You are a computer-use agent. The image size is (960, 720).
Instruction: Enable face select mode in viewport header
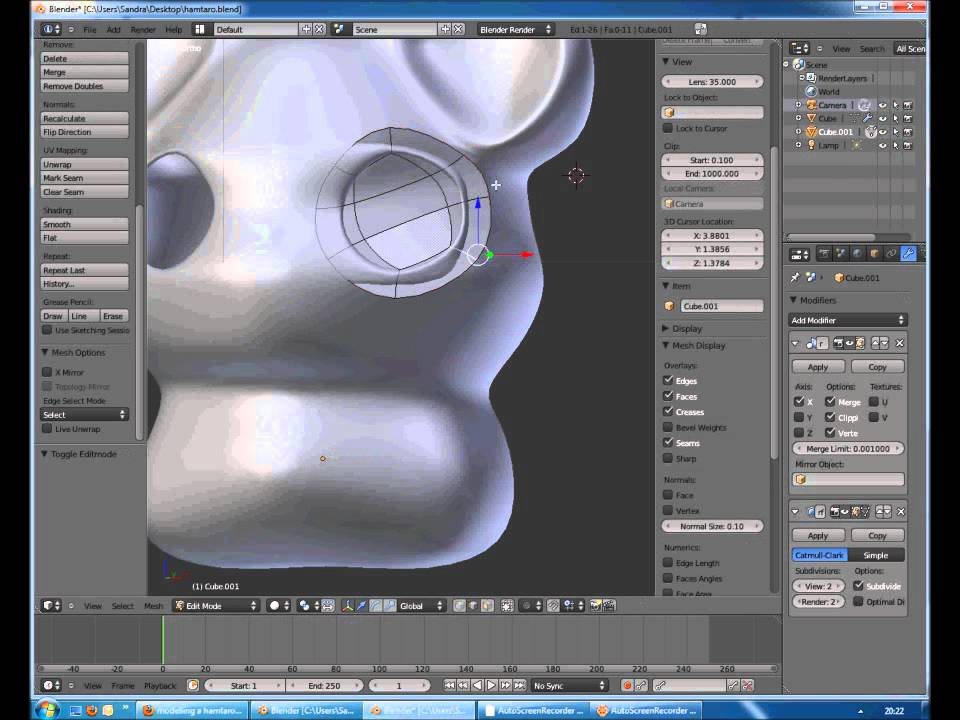[x=487, y=606]
